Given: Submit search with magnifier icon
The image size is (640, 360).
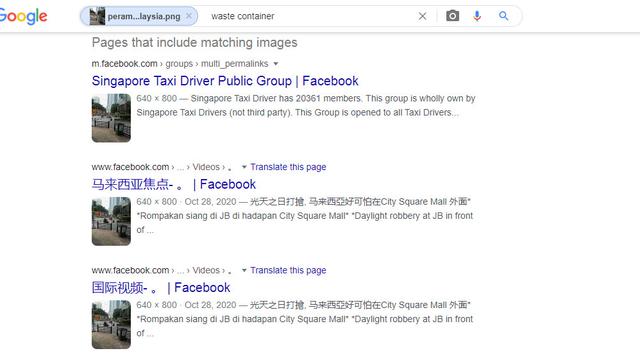Looking at the screenshot, I should 504,16.
